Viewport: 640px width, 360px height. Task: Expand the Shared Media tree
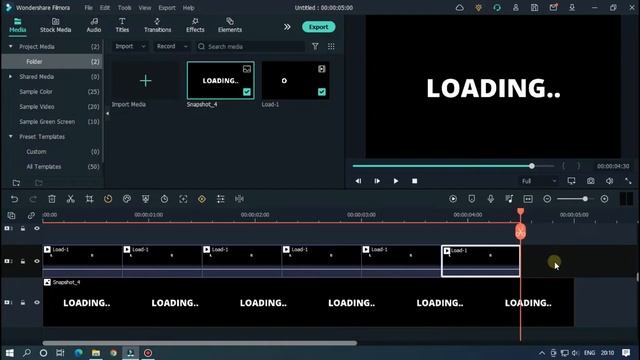point(11,76)
